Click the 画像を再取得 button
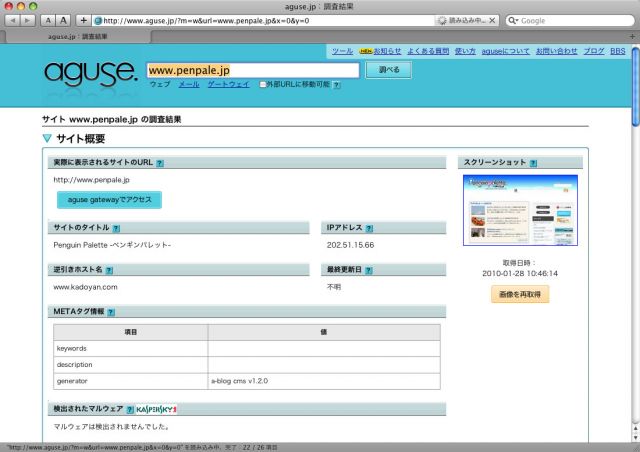This screenshot has width=640, height=452. point(520,294)
